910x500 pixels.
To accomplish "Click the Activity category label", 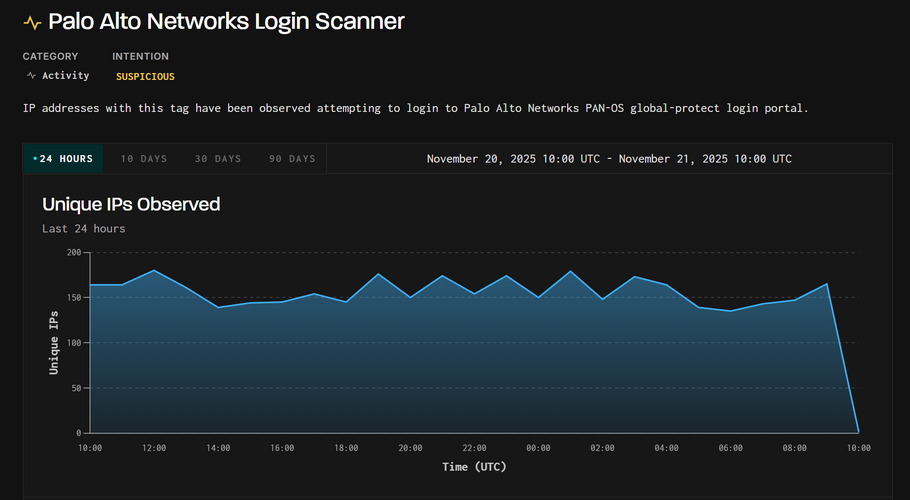I will 65,76.
